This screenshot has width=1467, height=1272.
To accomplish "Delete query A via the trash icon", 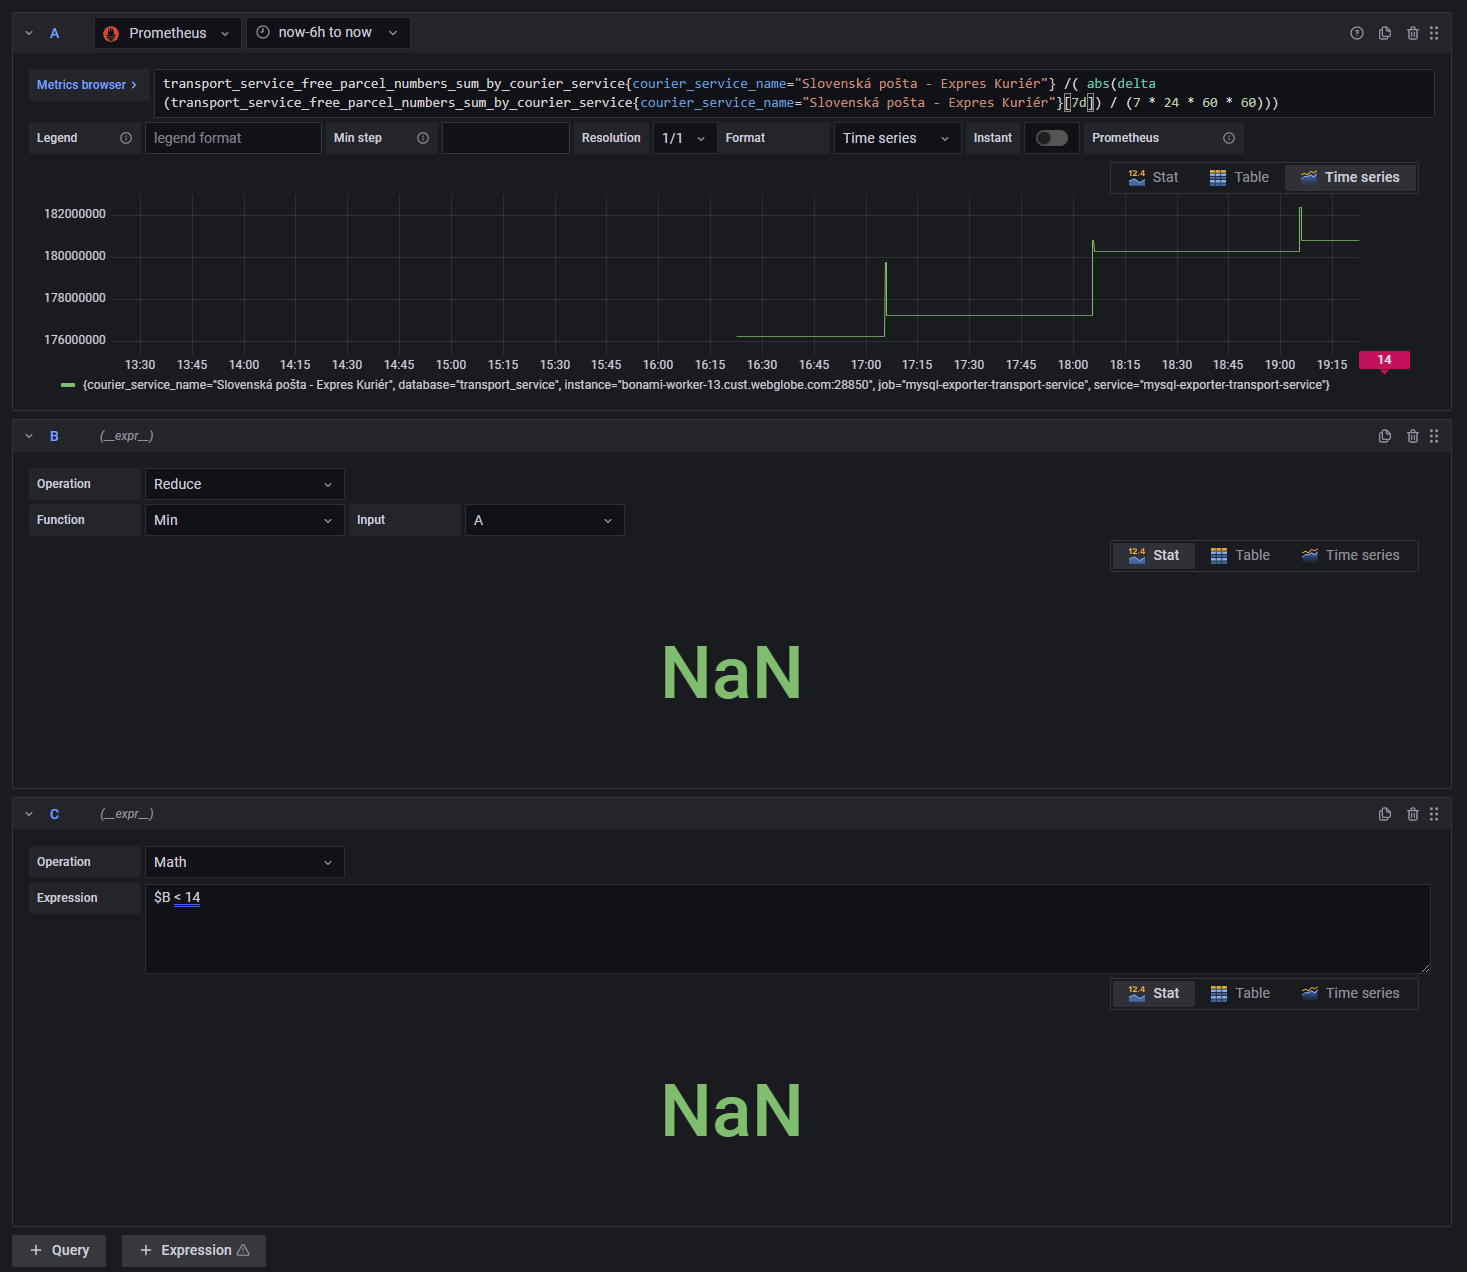I will coord(1413,33).
